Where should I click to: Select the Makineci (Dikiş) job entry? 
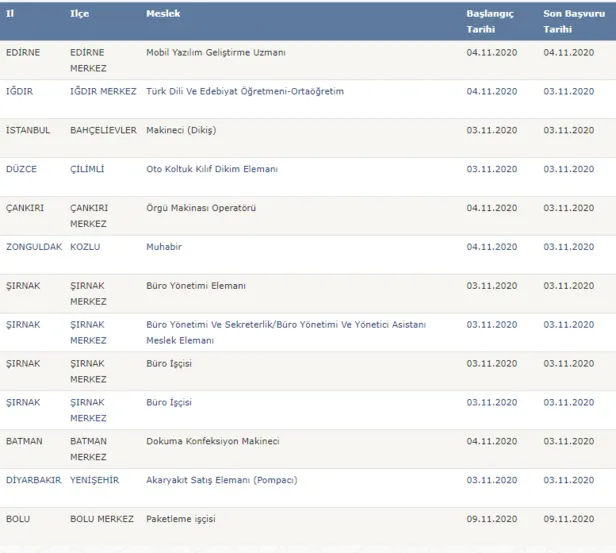click(181, 130)
